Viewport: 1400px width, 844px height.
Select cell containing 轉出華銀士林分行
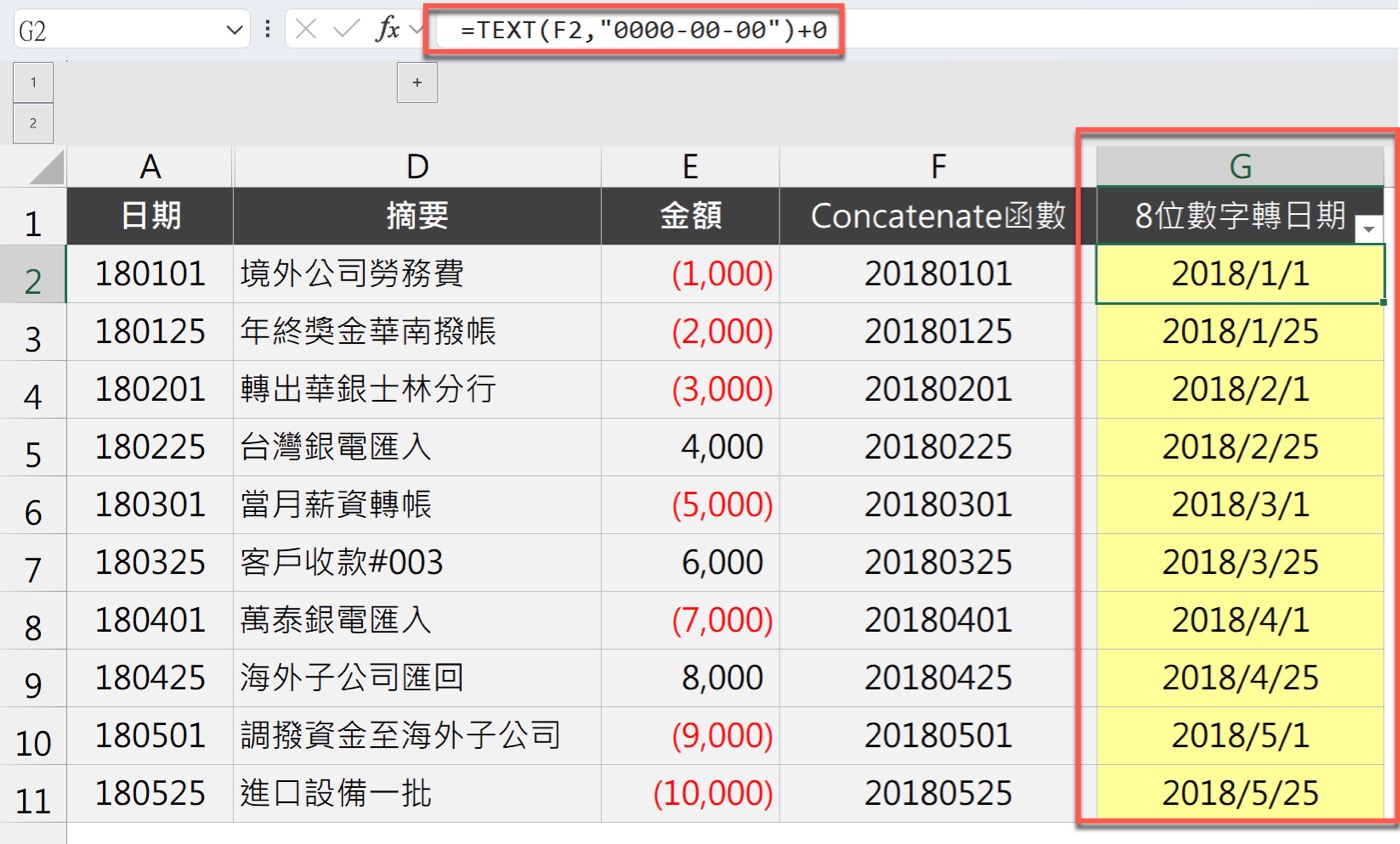[x=417, y=390]
